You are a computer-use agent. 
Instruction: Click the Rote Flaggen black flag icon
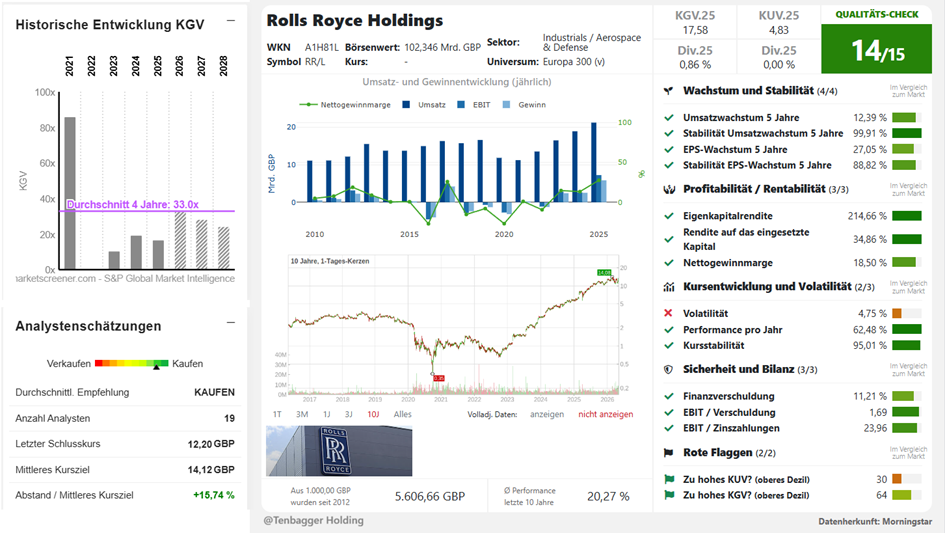click(x=668, y=453)
